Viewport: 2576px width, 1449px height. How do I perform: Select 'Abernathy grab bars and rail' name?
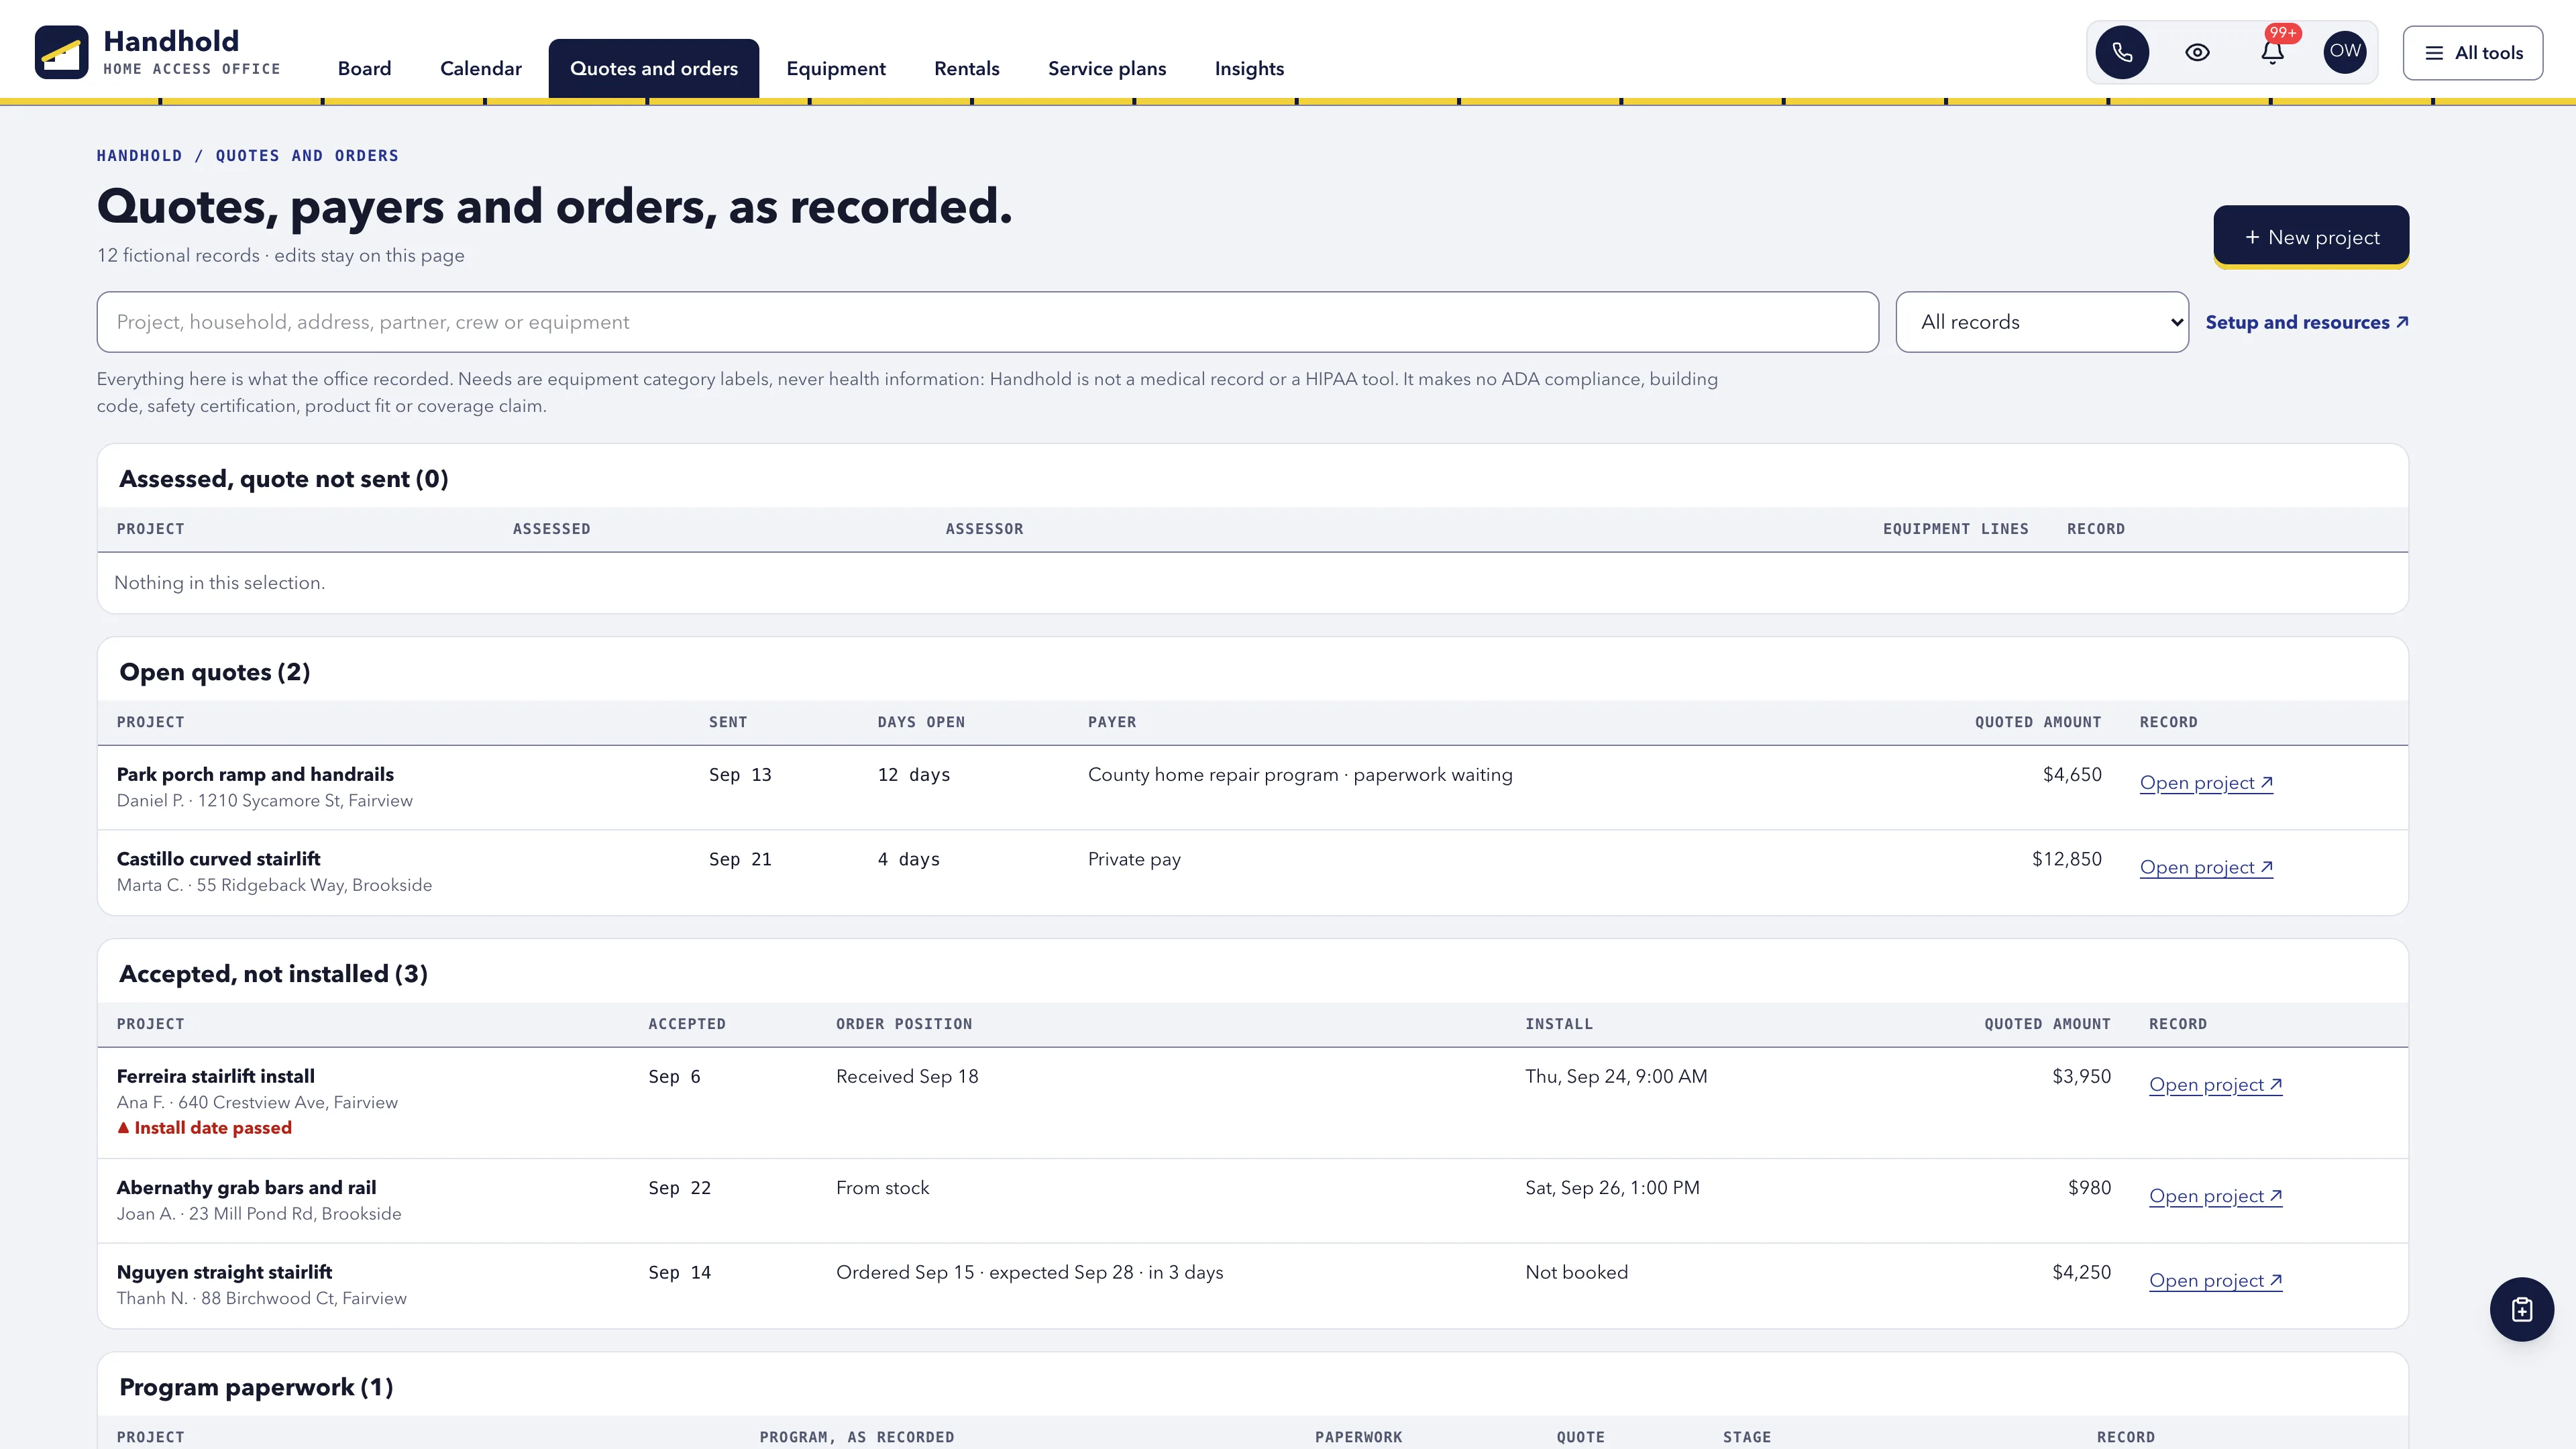click(246, 1187)
